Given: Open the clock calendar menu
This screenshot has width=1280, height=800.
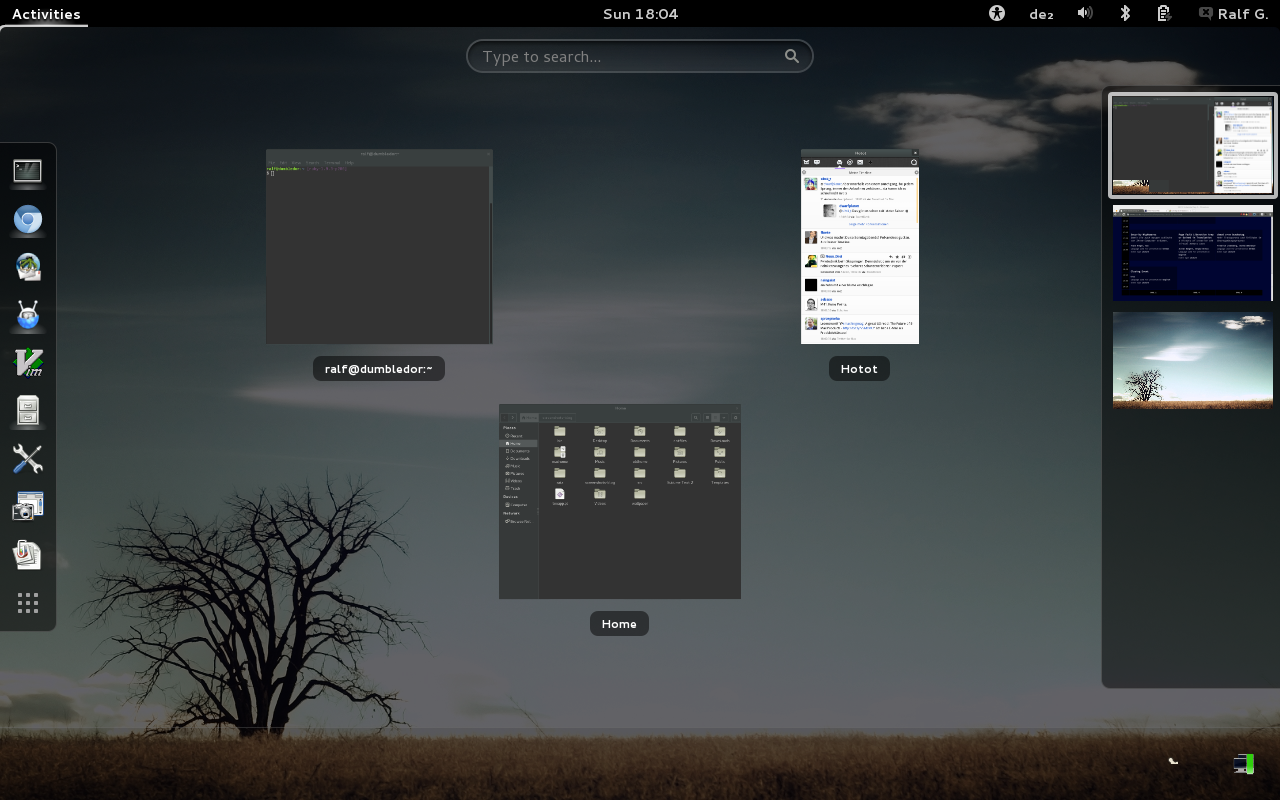Looking at the screenshot, I should (x=641, y=14).
